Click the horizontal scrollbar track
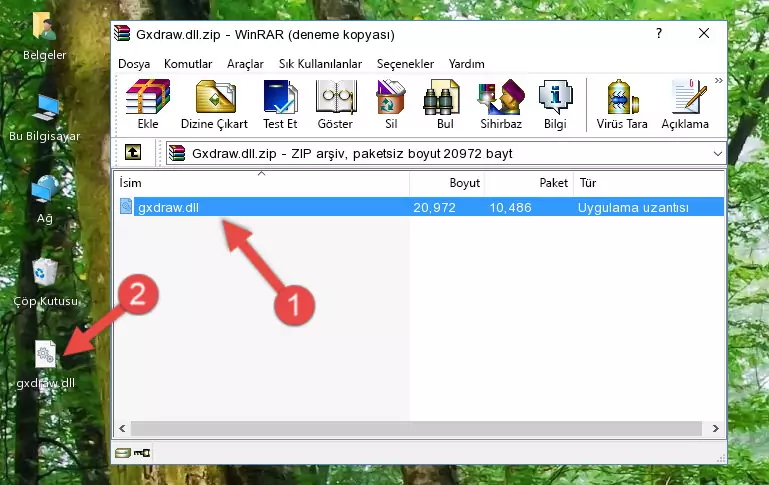The width and height of the screenshot is (769, 485). (416, 428)
